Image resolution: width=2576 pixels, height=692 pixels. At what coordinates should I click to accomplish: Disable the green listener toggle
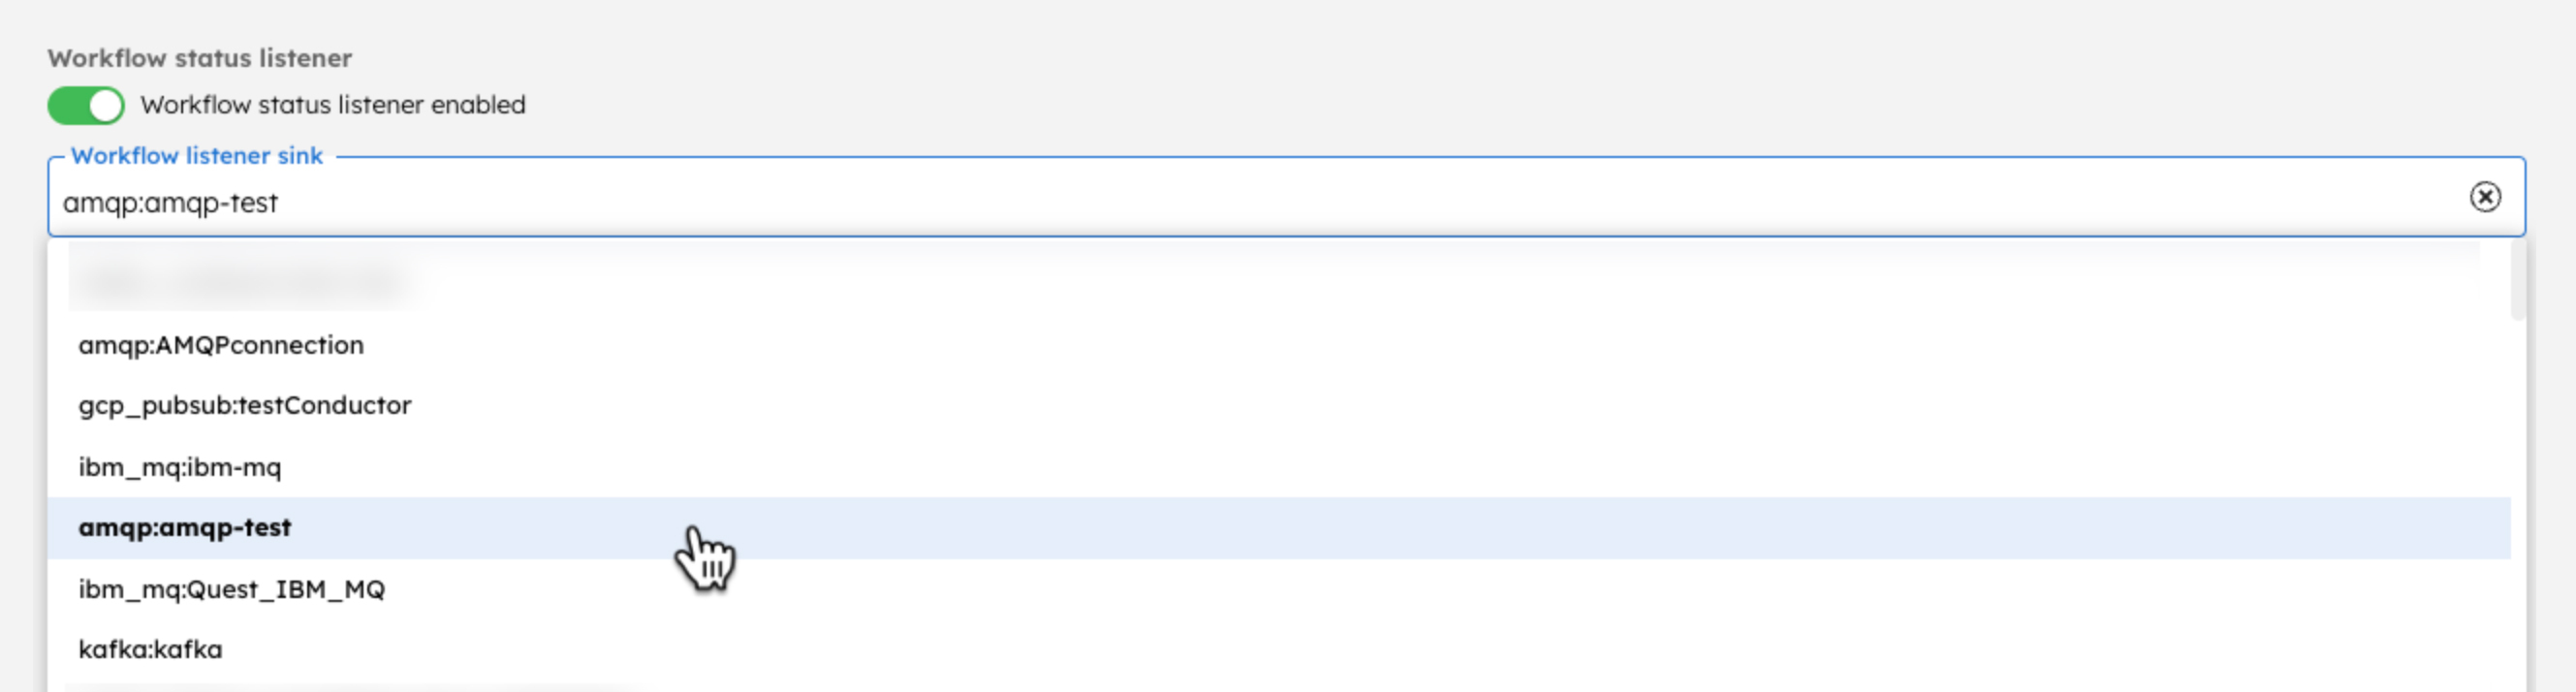click(x=86, y=105)
